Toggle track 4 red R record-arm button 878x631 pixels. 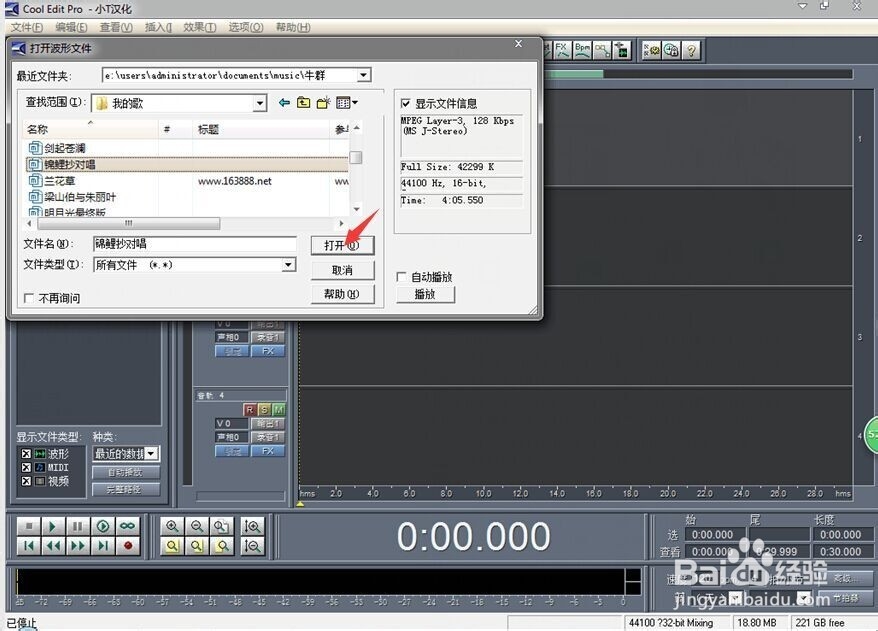pos(250,410)
